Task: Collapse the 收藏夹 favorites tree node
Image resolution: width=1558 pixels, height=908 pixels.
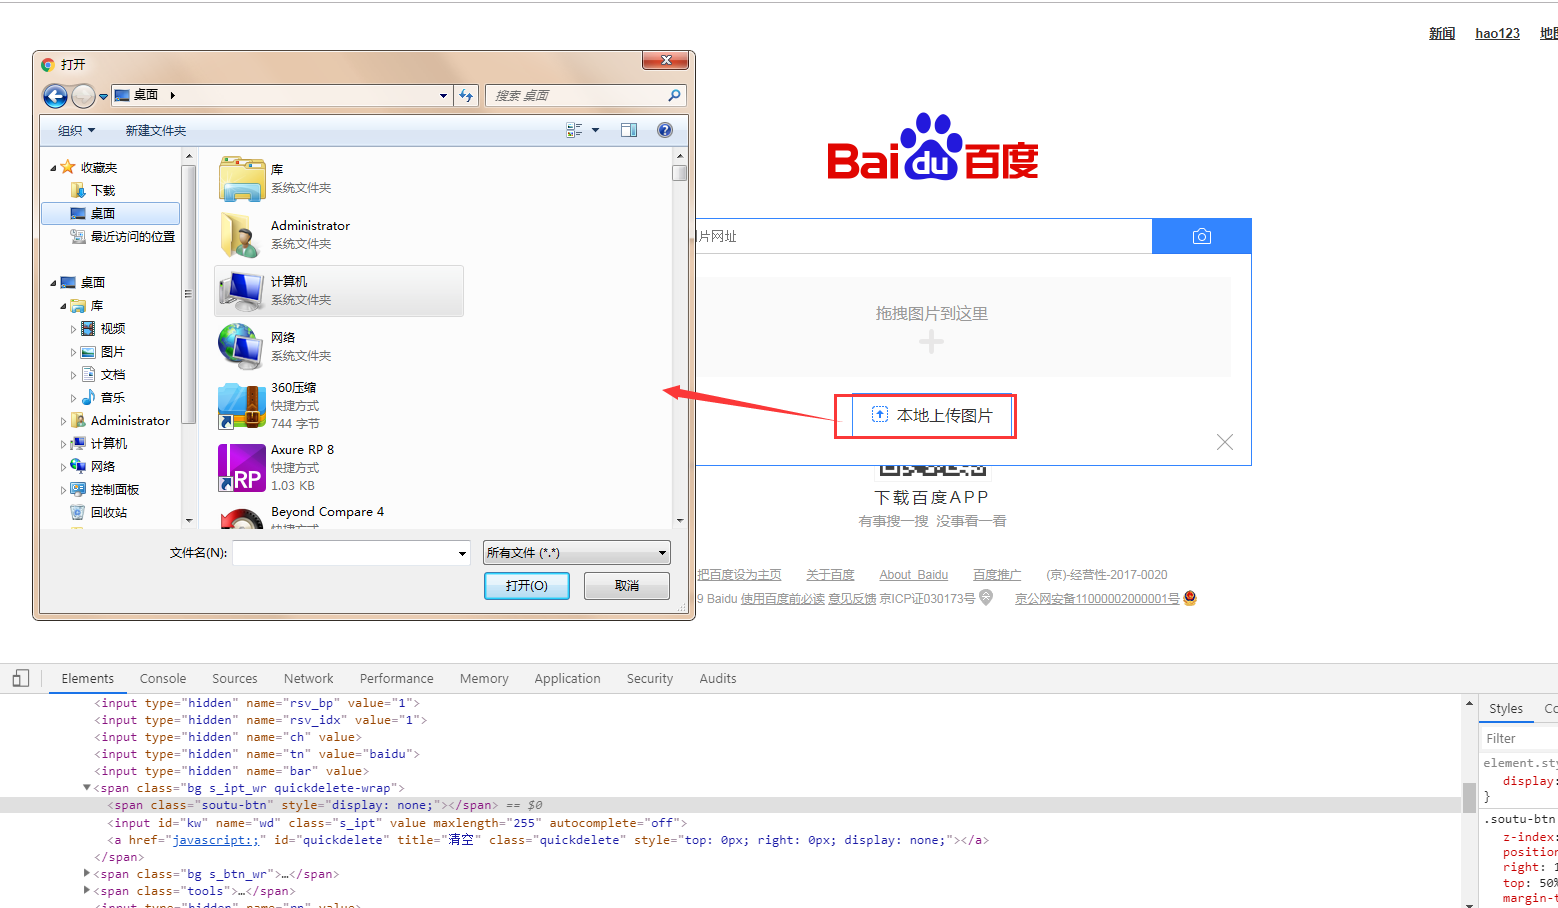Action: pyautogui.click(x=53, y=168)
